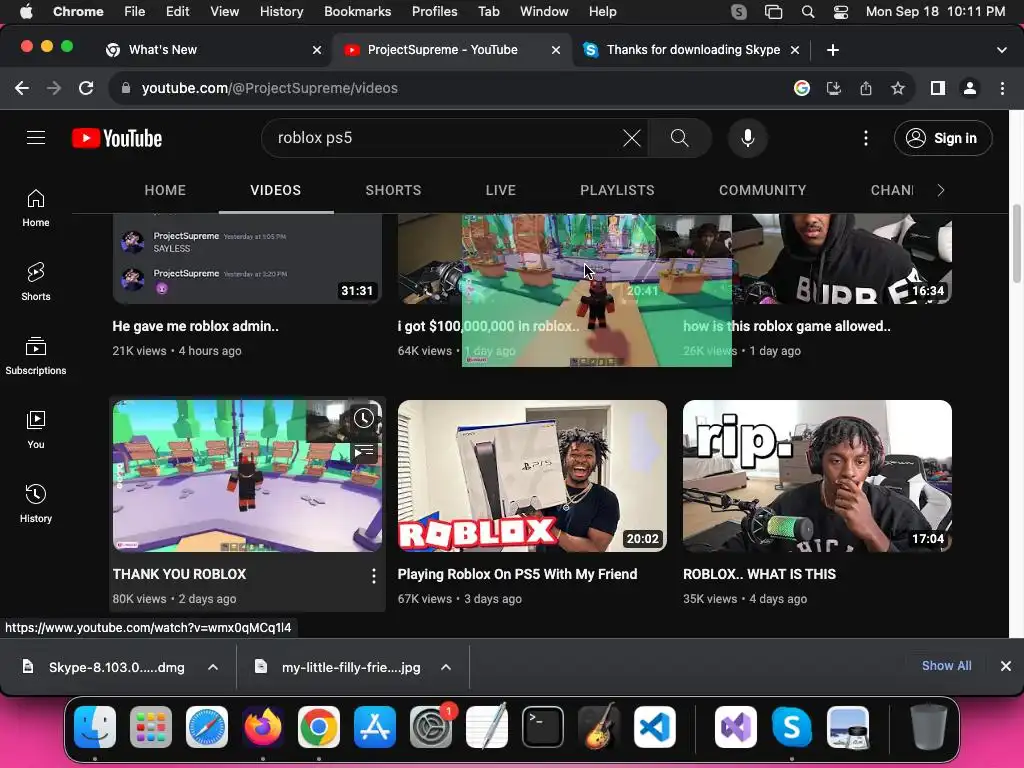Open the History menu in menu bar
The height and width of the screenshot is (768, 1024).
click(x=281, y=12)
